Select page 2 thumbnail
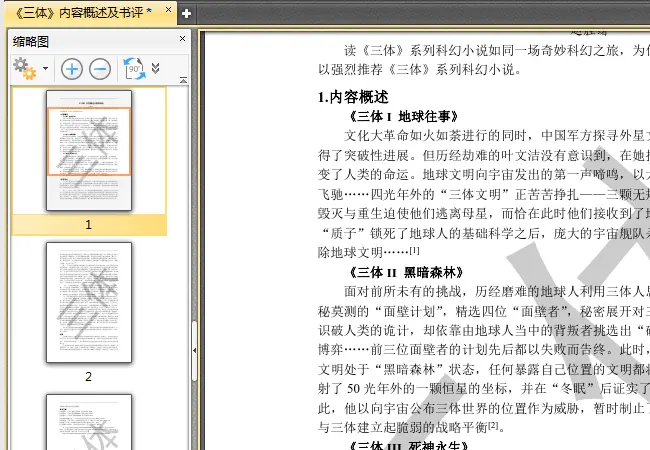The width and height of the screenshot is (650, 450). [x=89, y=302]
